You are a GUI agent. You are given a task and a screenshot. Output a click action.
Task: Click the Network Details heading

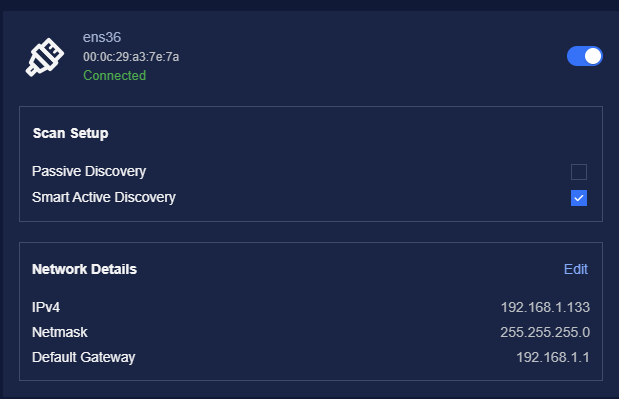pos(84,269)
